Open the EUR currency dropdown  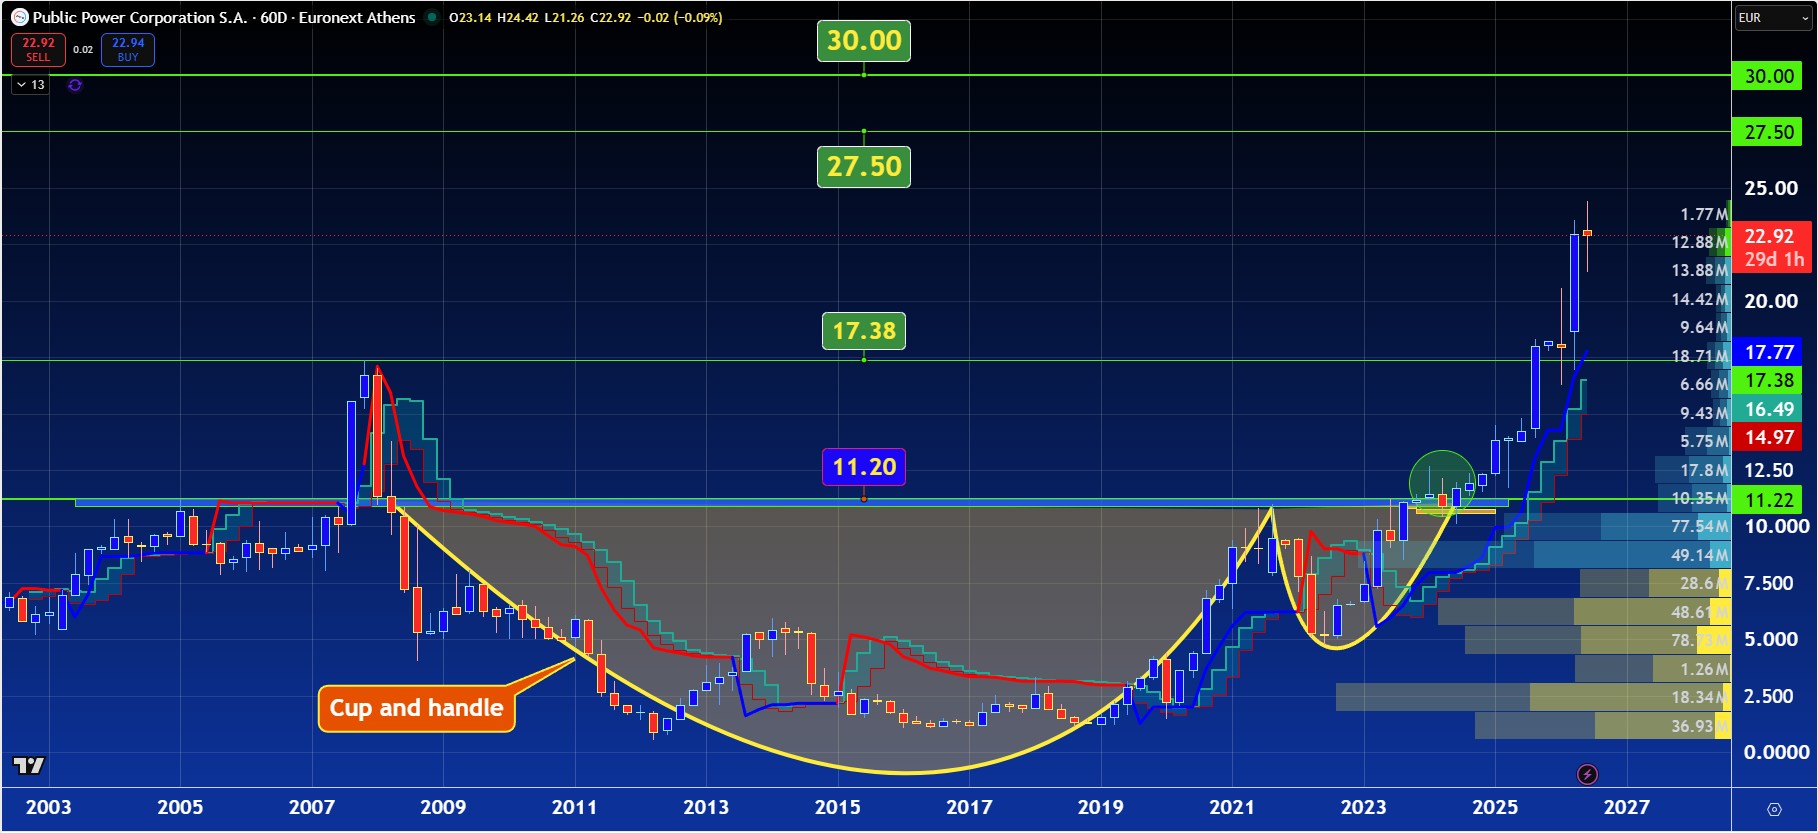(x=1773, y=18)
